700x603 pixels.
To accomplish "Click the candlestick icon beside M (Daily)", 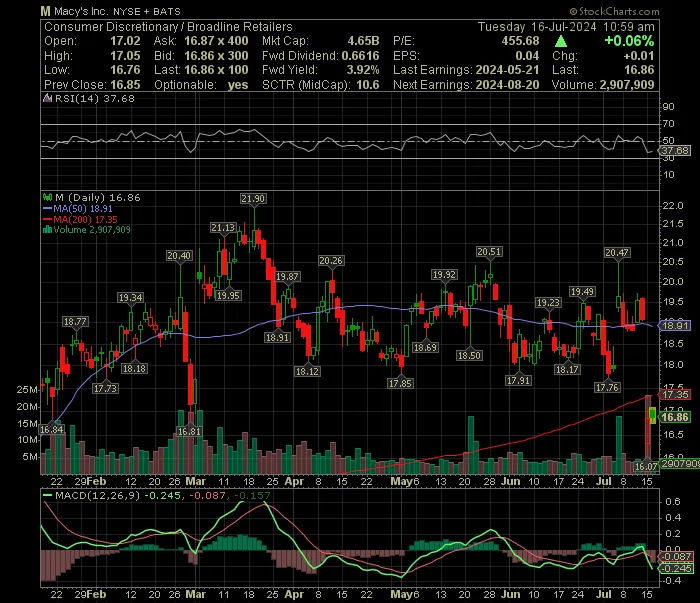I will tap(47, 197).
